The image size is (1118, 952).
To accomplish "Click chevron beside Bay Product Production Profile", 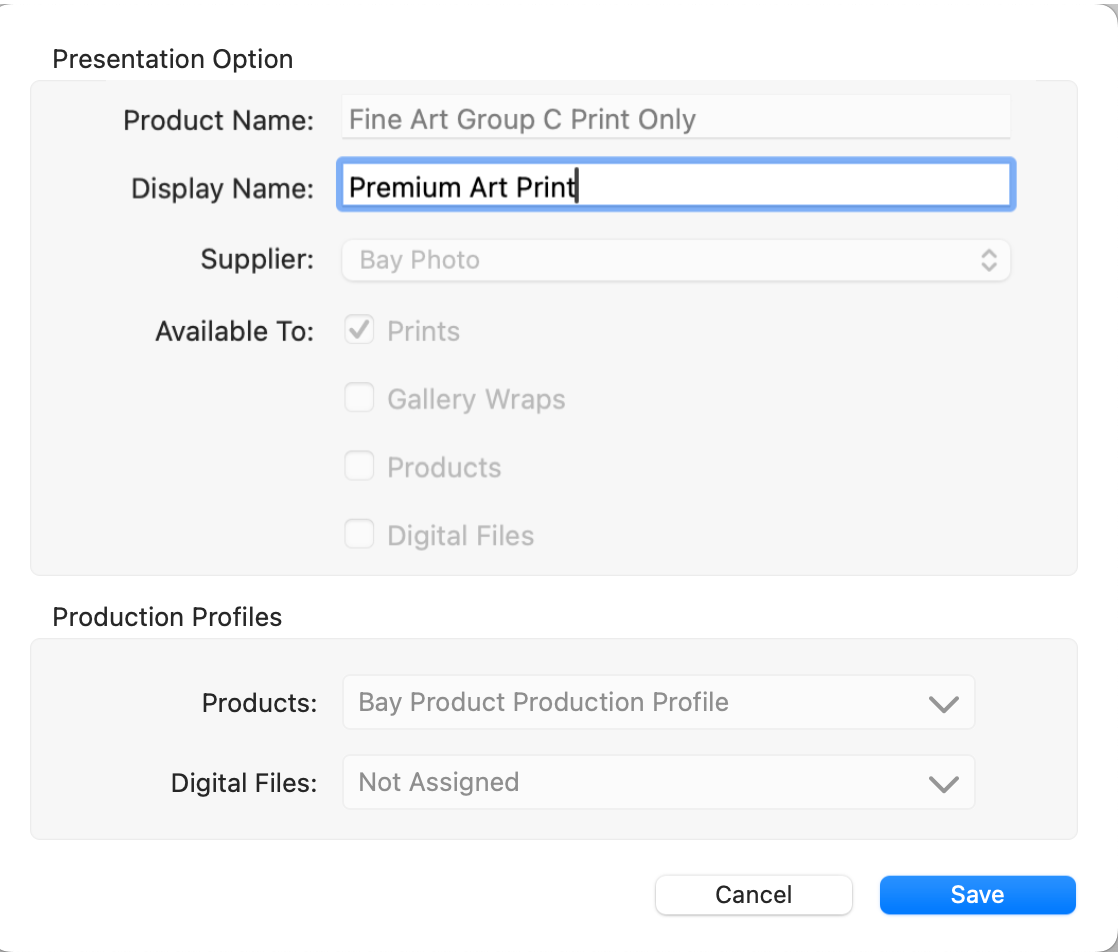I will click(943, 703).
